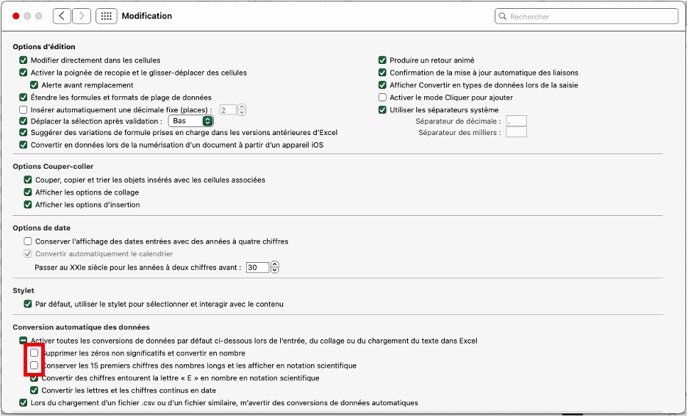Enable 'Activer le mode Cliquer pour ajouter'
688x417 pixels.
[x=382, y=97]
